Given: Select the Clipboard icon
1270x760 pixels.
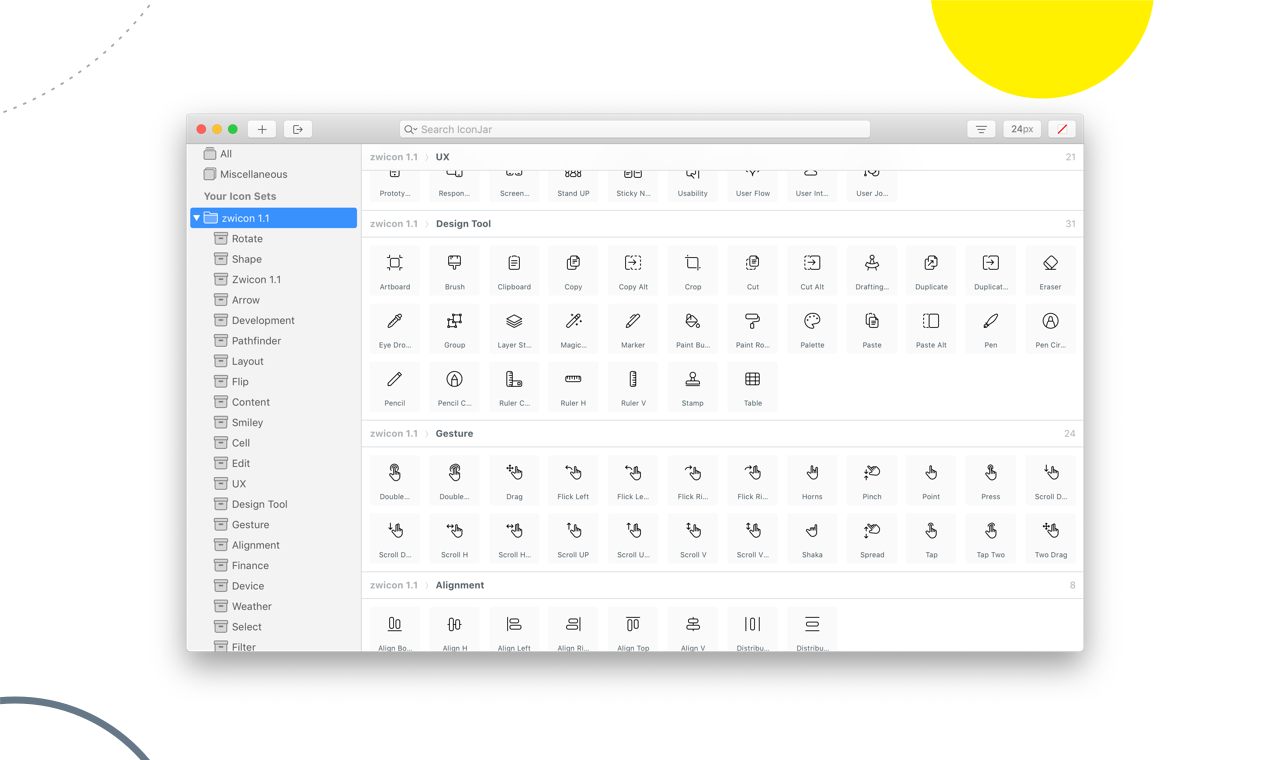Looking at the screenshot, I should pyautogui.click(x=514, y=270).
